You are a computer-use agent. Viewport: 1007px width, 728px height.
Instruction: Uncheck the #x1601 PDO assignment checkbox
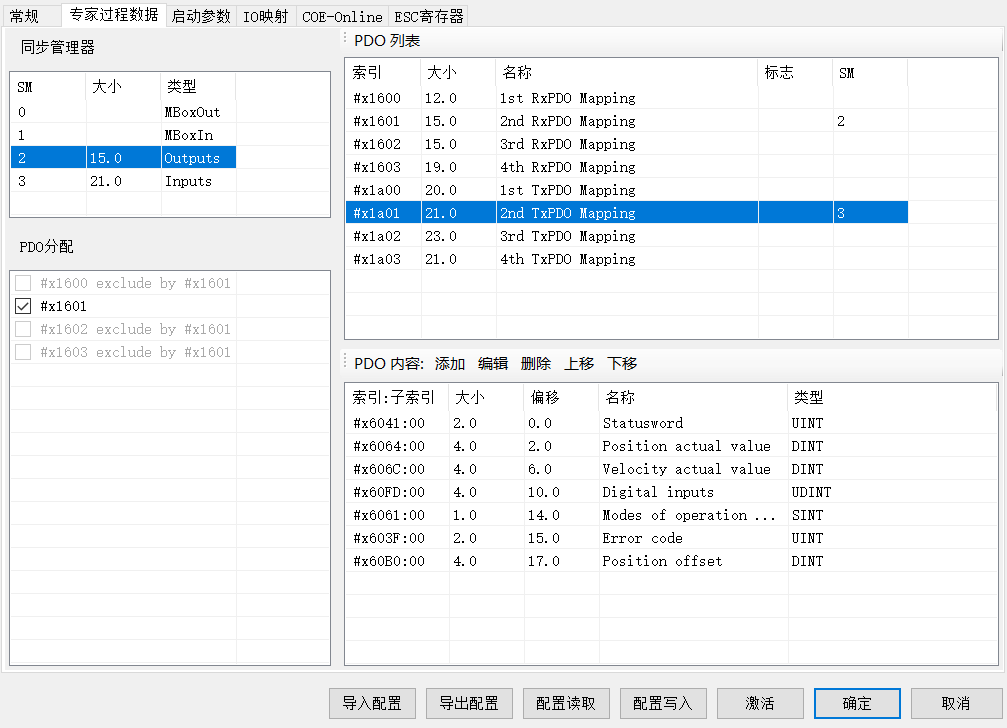point(24,306)
